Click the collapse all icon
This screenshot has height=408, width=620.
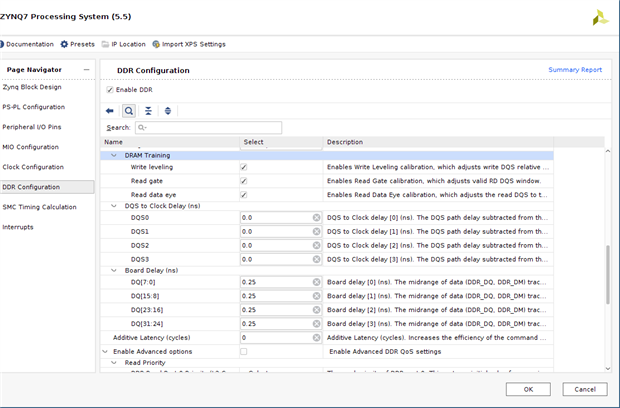point(148,111)
